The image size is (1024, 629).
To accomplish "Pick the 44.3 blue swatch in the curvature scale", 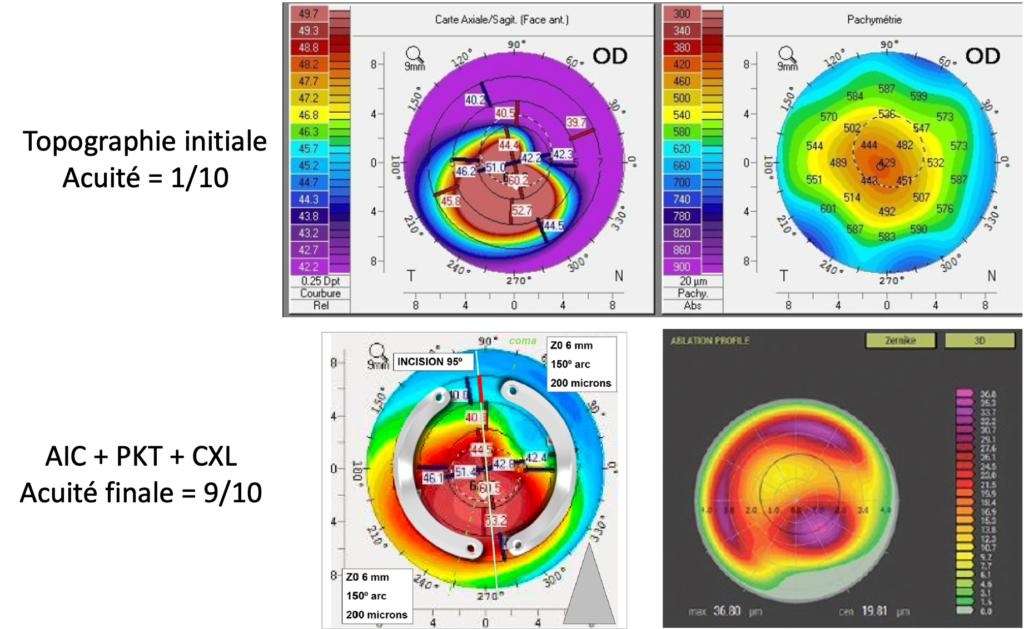I will pyautogui.click(x=308, y=199).
